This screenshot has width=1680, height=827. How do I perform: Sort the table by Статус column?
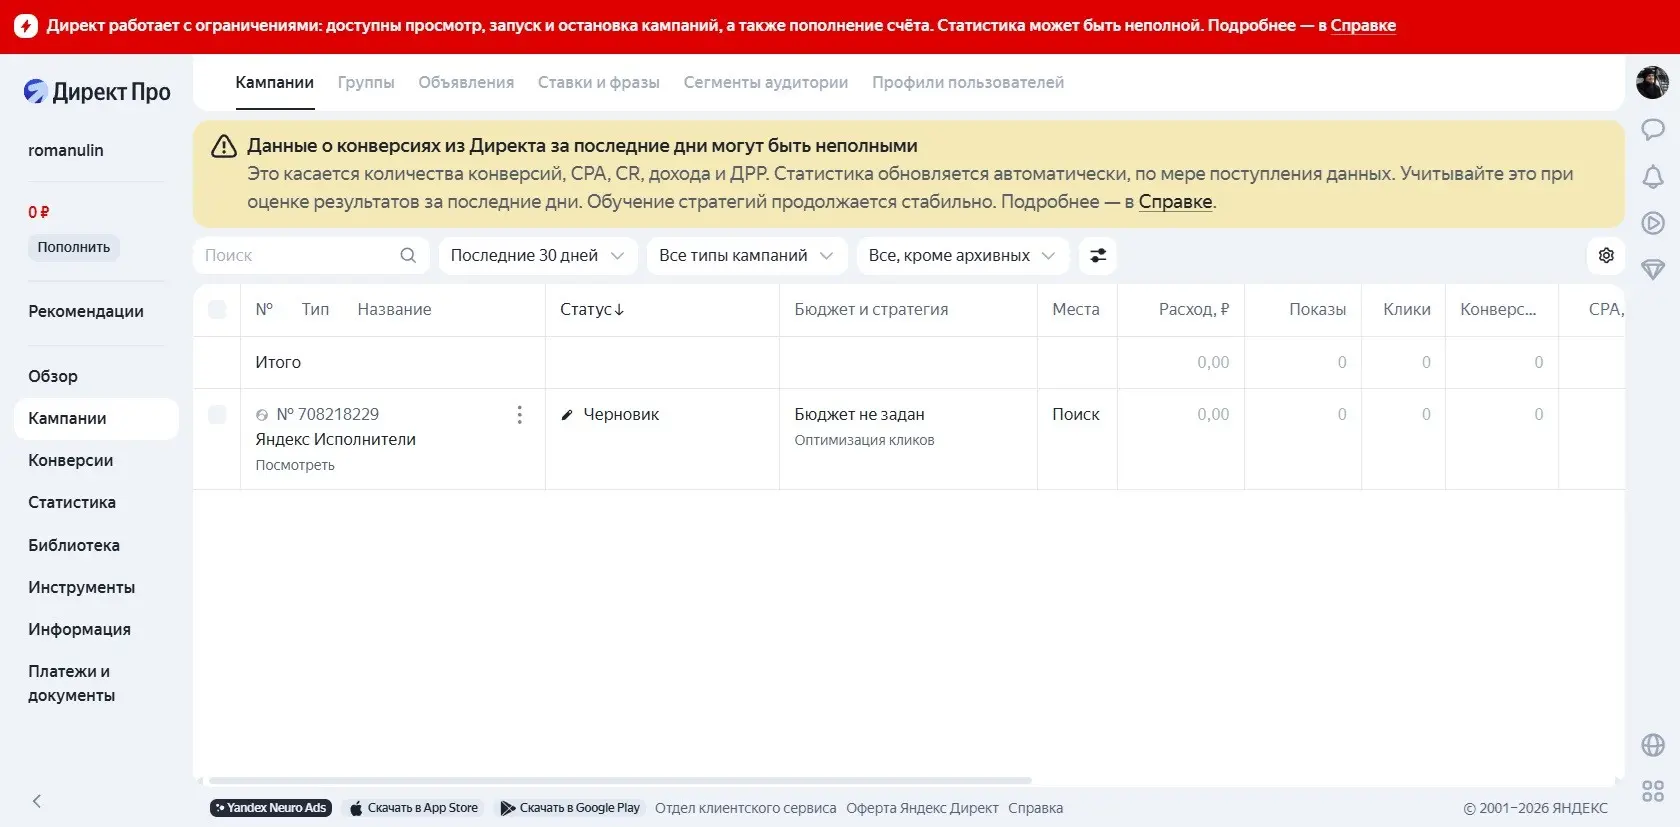tap(592, 310)
